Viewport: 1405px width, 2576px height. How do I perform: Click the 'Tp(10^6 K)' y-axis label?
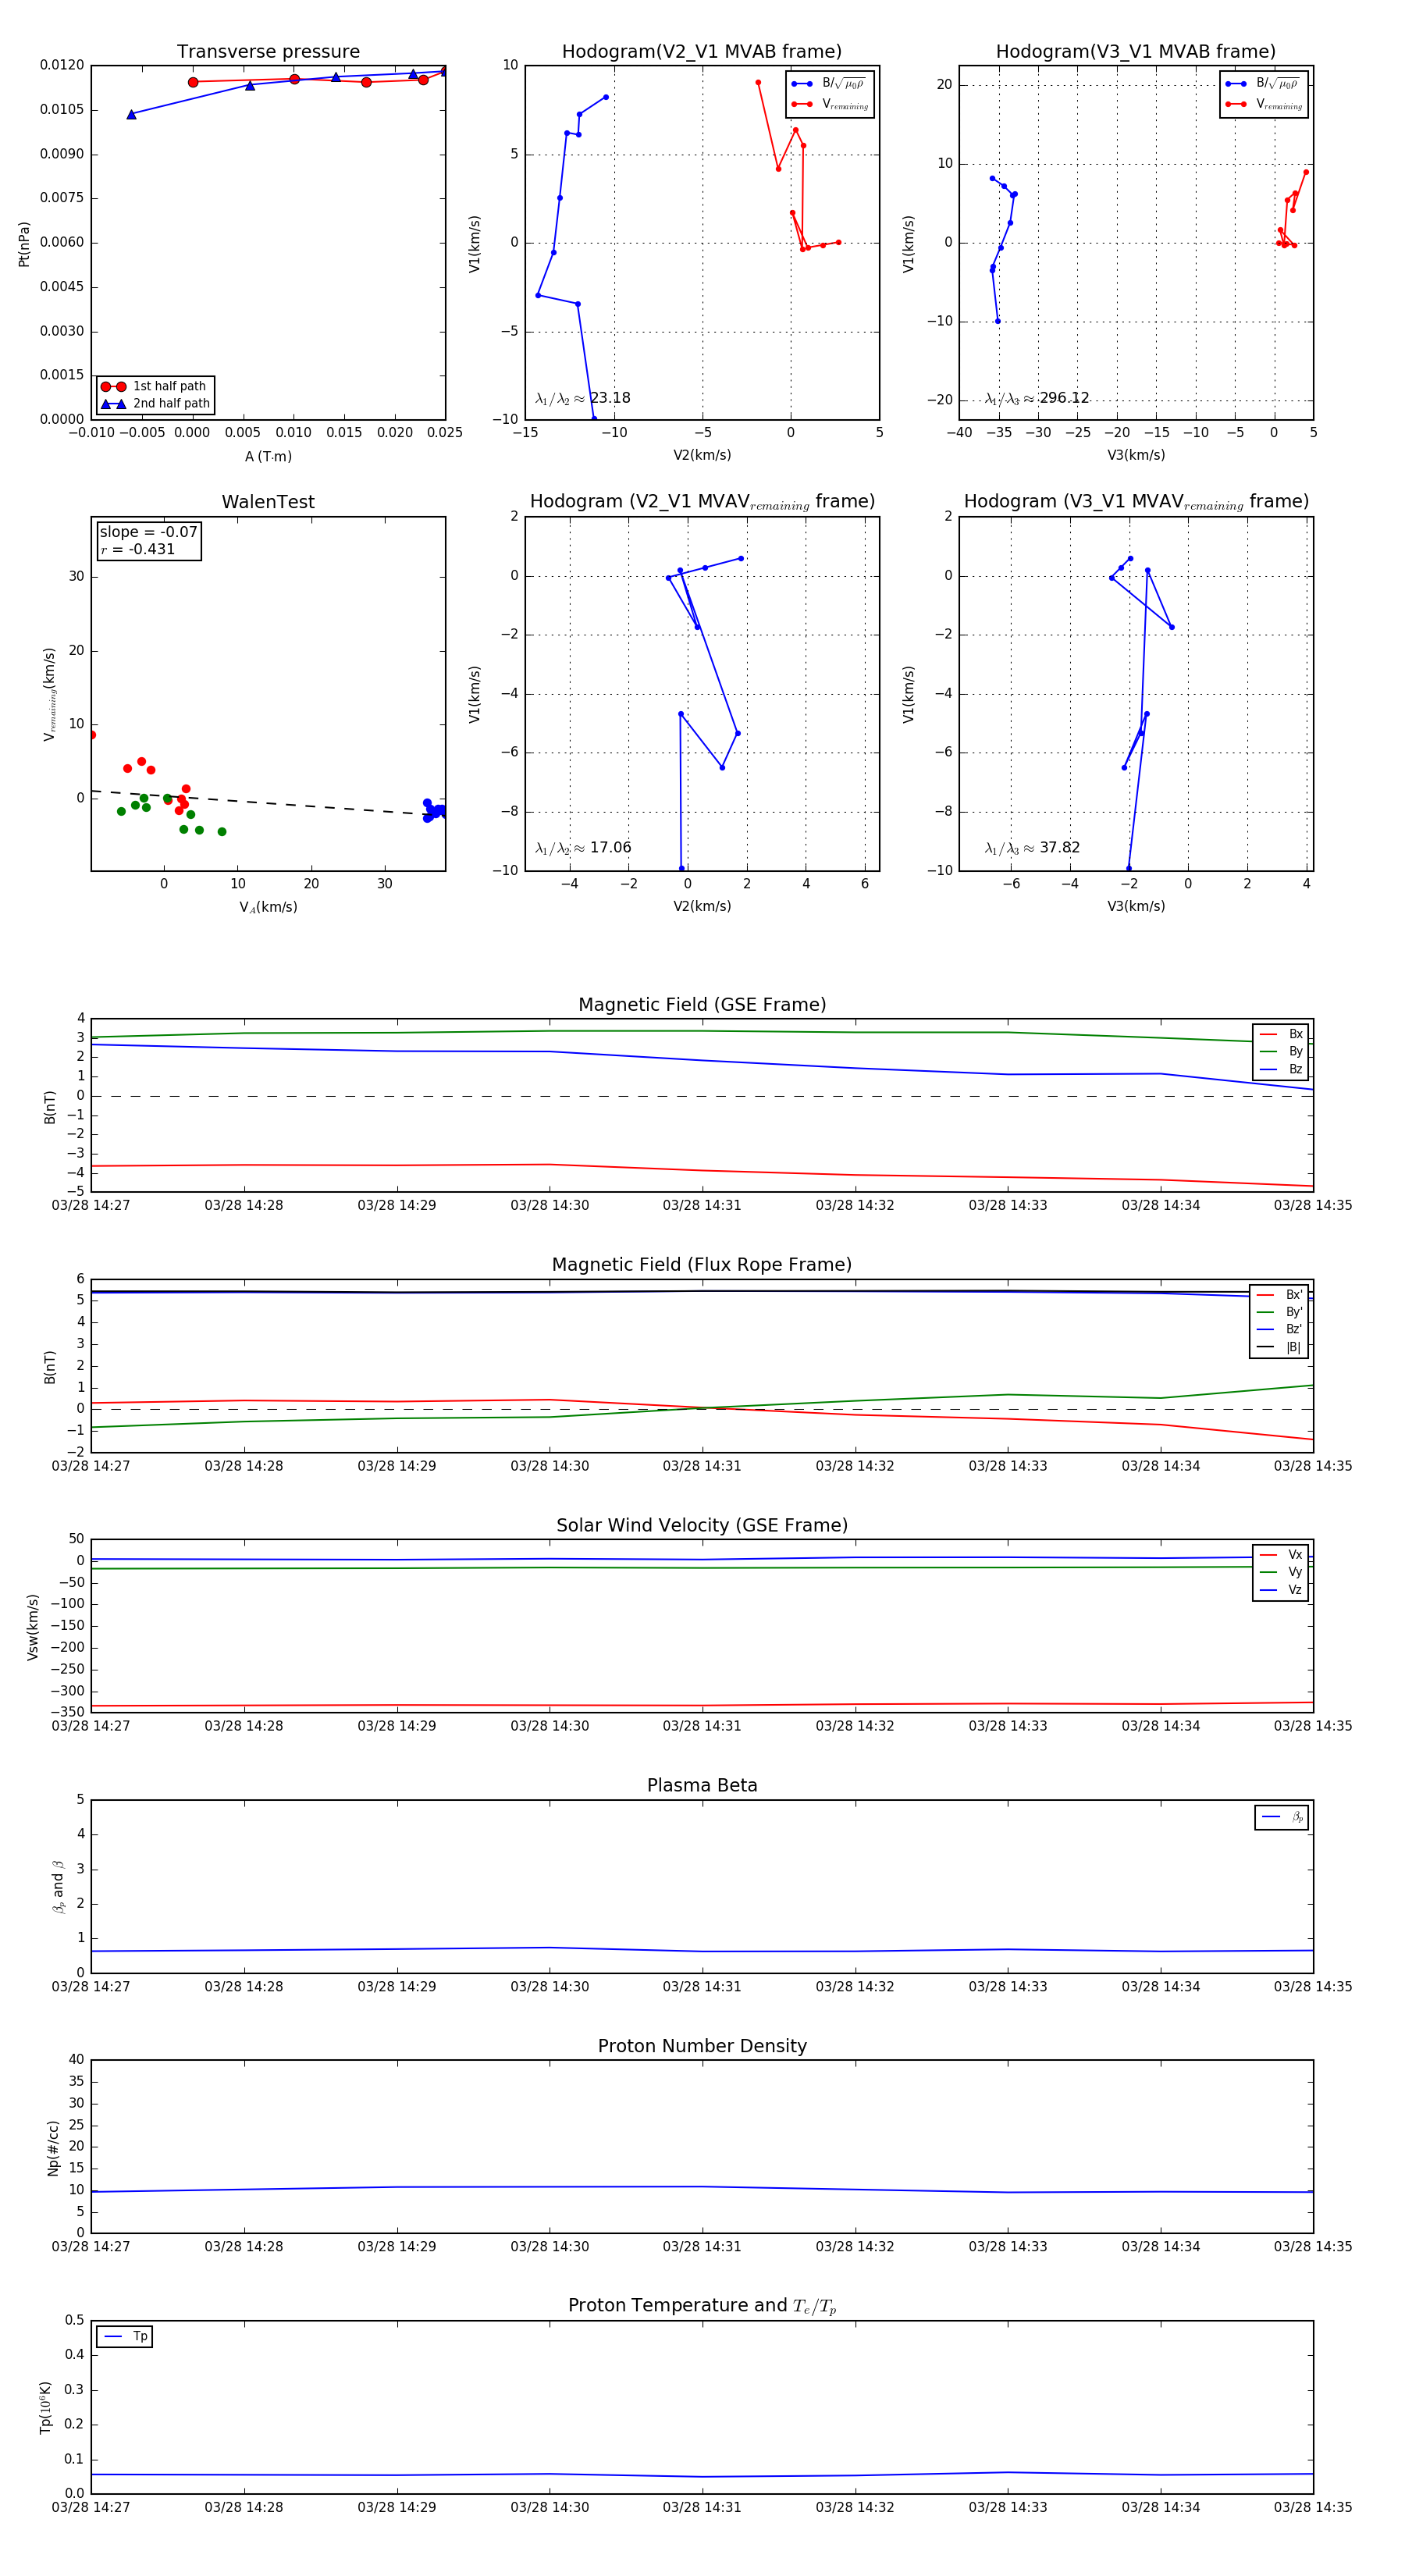tap(45, 2407)
